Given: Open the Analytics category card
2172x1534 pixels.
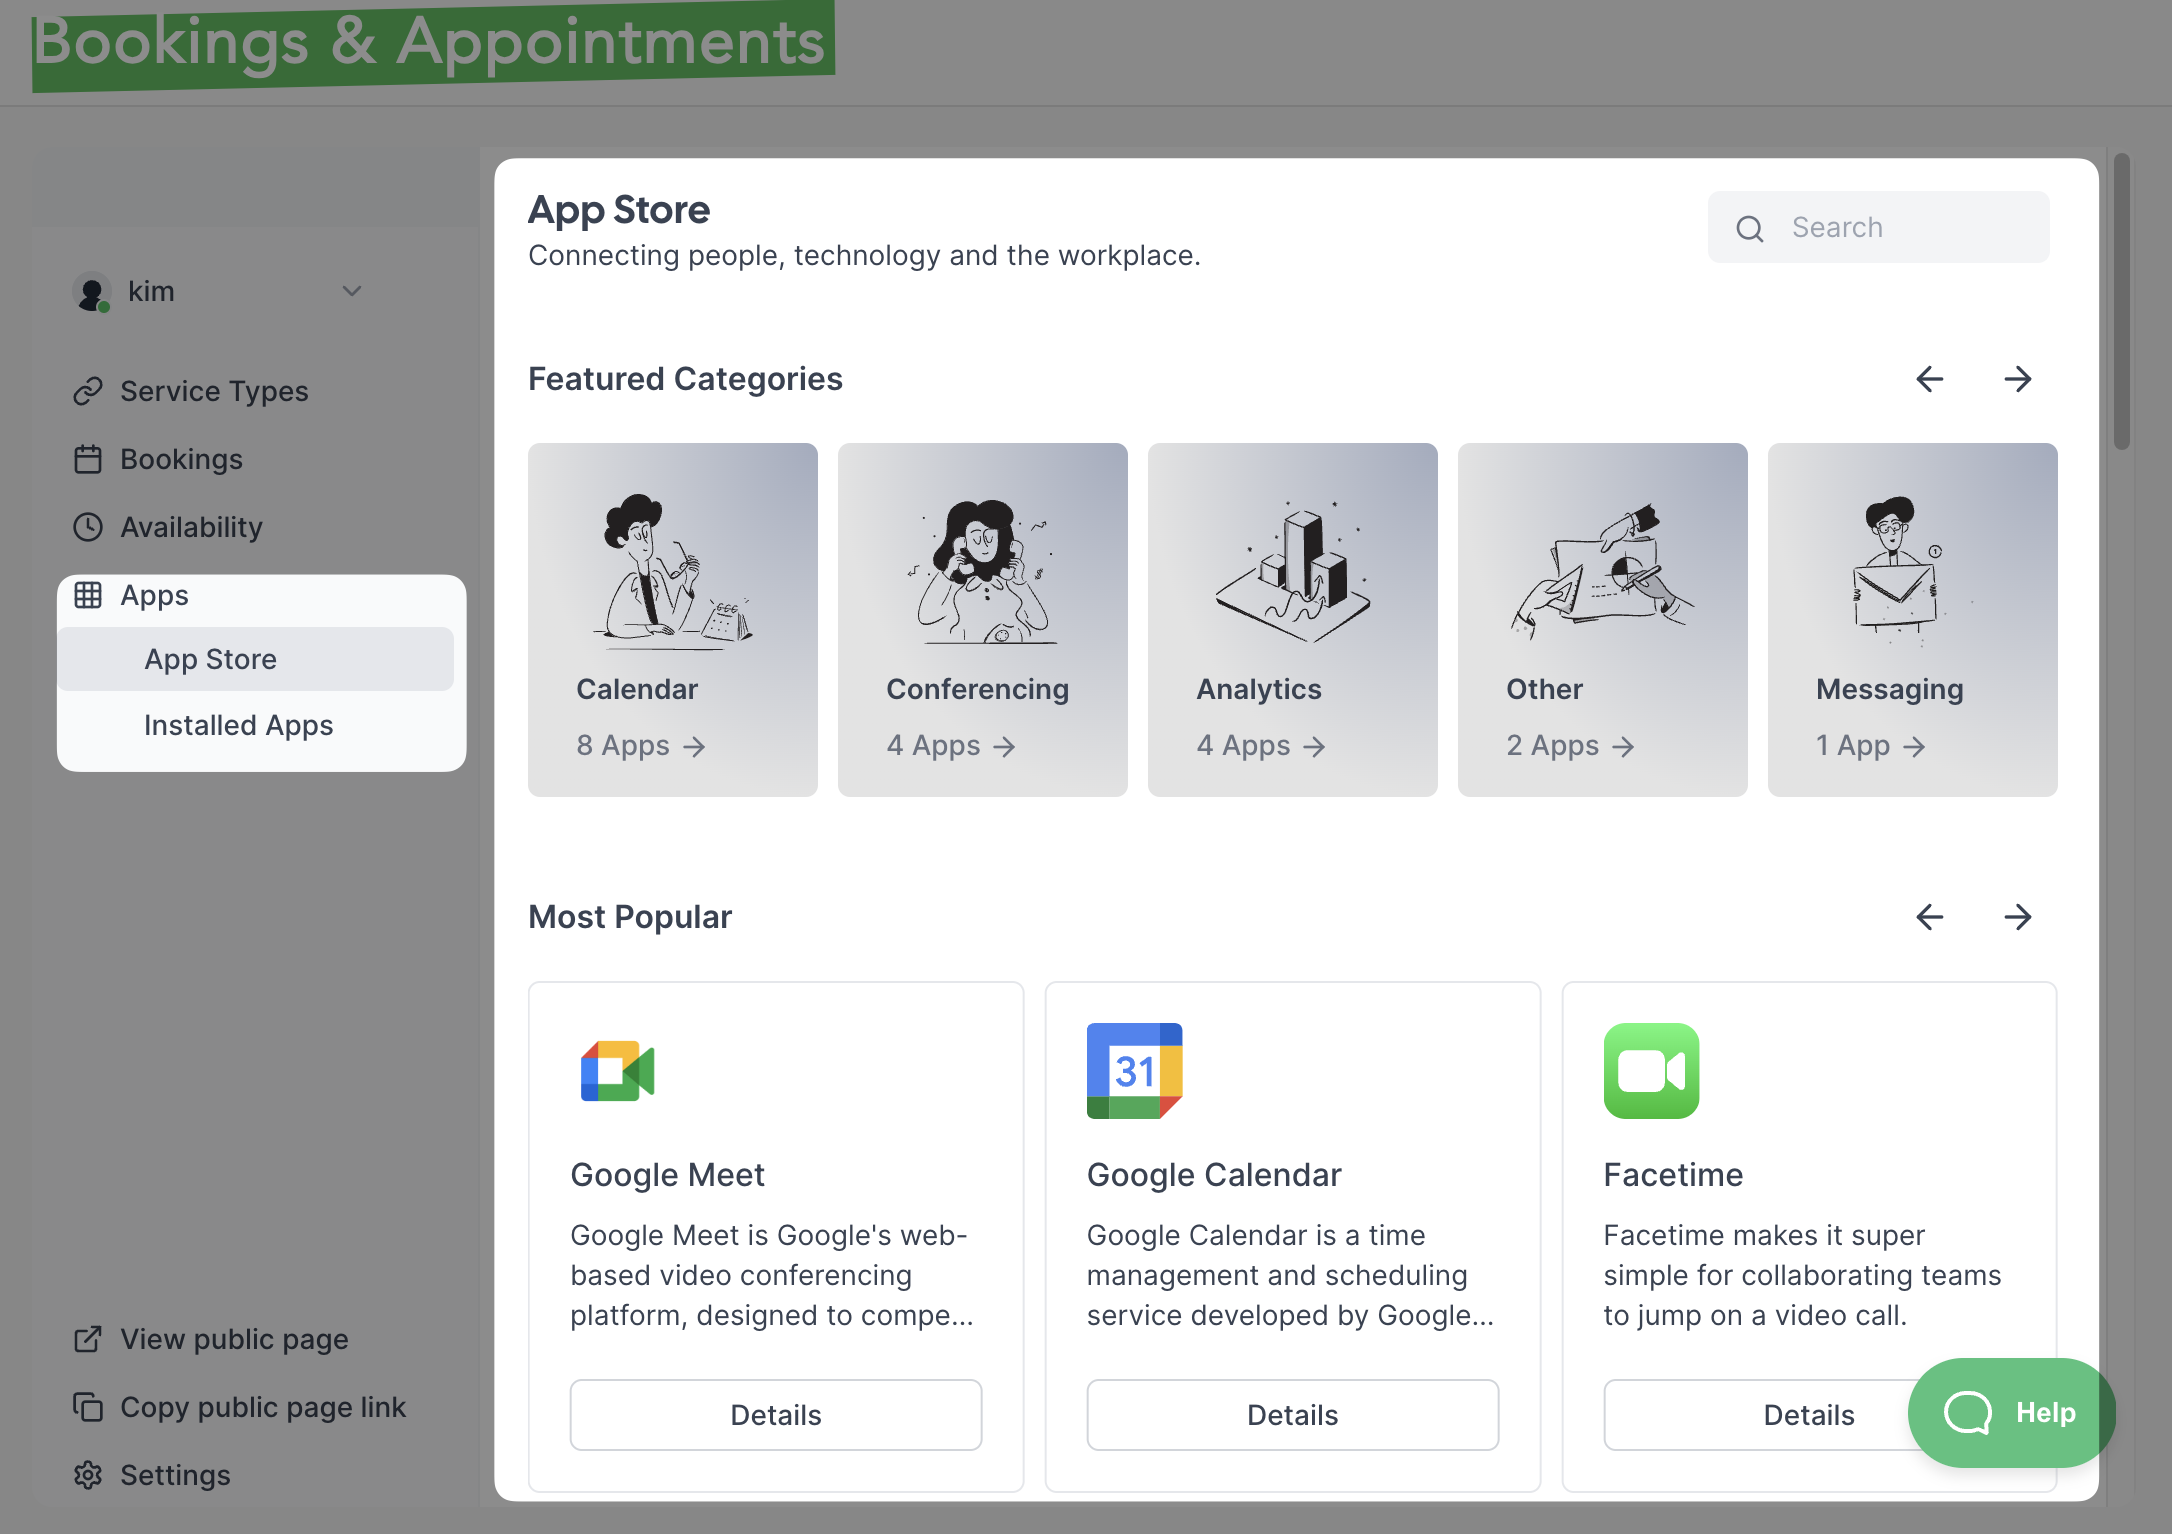Looking at the screenshot, I should click(1292, 619).
